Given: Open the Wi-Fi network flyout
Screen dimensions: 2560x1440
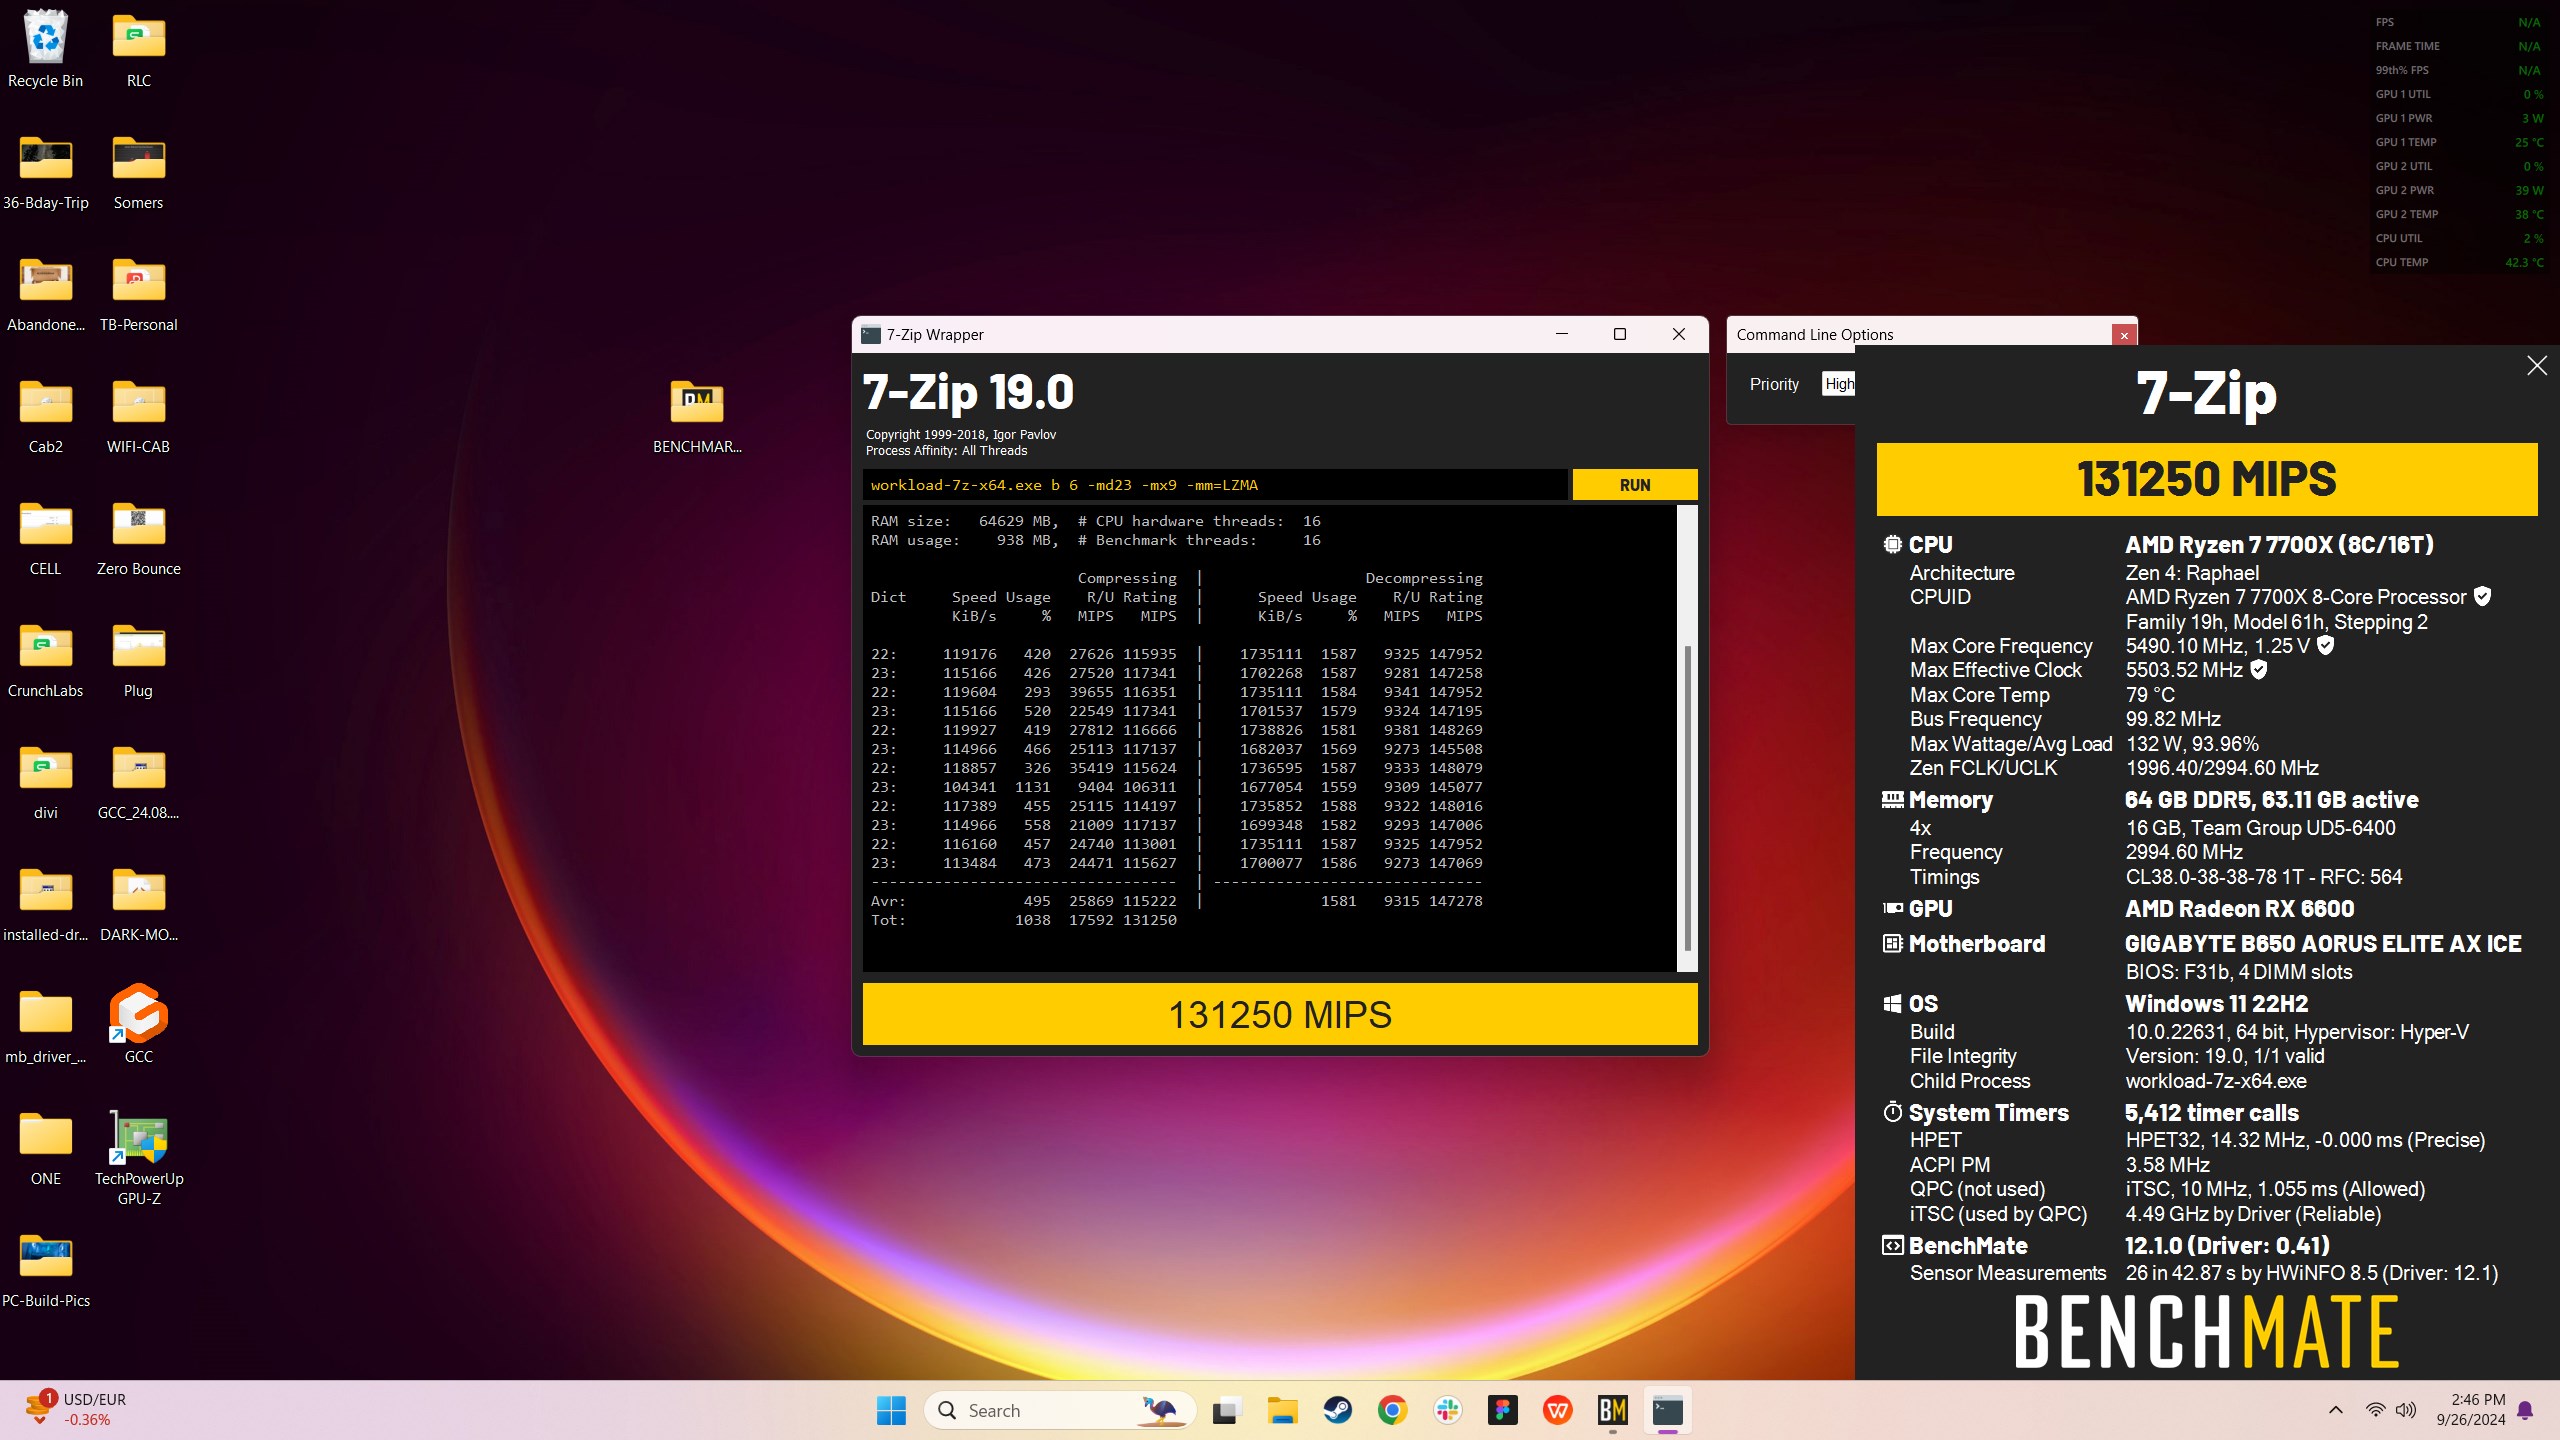Looking at the screenshot, I should tap(2375, 1410).
